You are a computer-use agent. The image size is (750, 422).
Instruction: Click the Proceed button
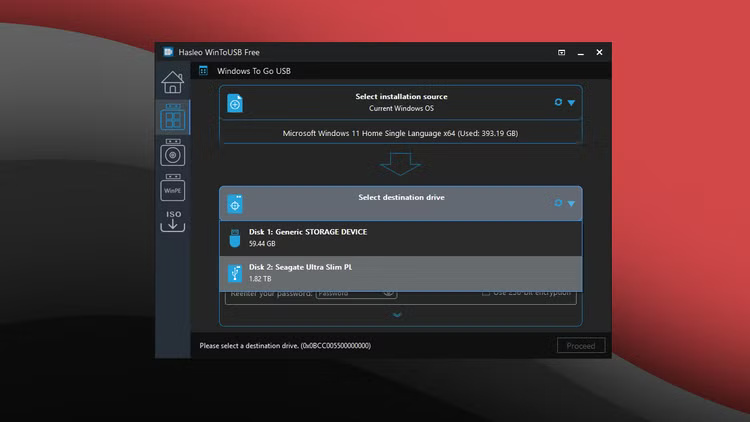pyautogui.click(x=580, y=346)
